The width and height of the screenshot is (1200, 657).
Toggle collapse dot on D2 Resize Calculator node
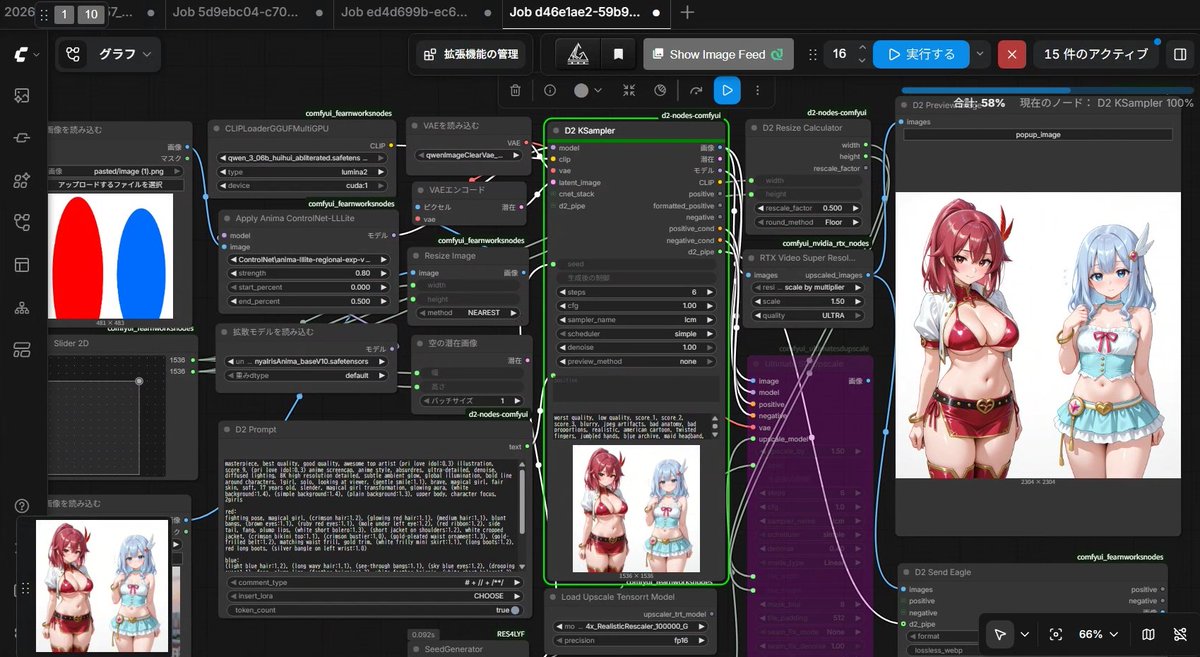click(752, 128)
